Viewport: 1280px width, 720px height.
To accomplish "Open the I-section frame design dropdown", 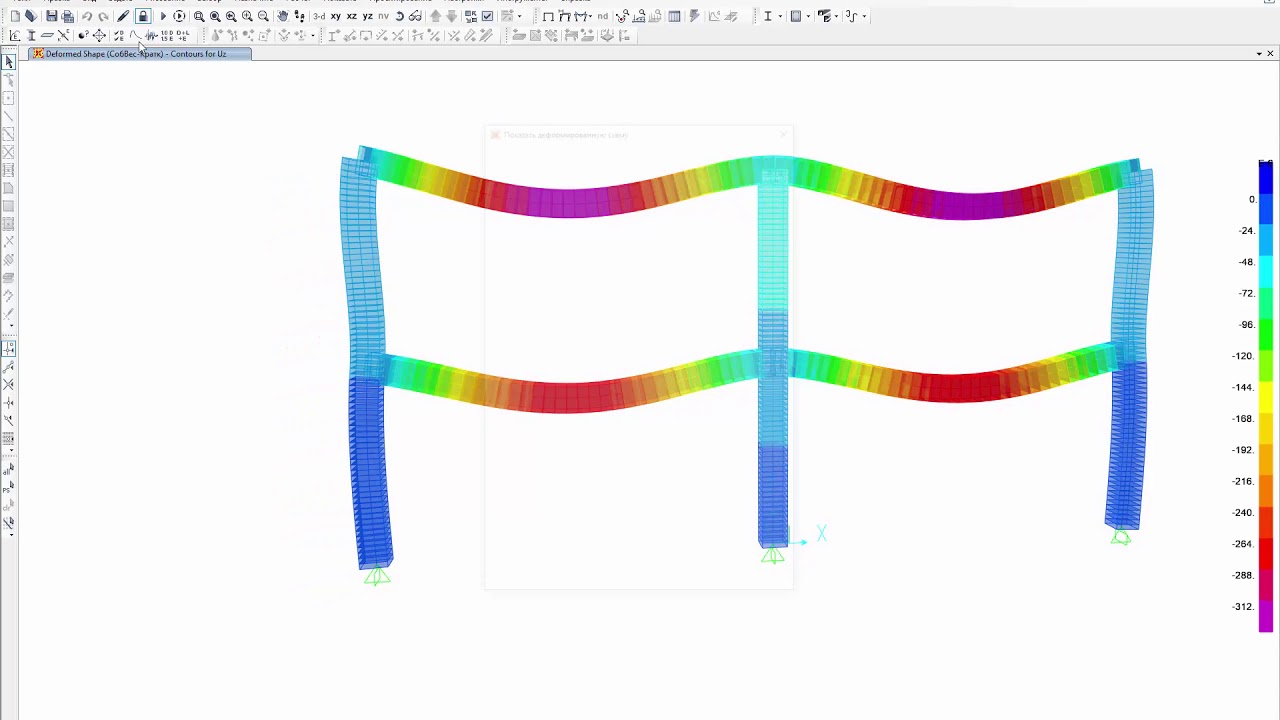I will [x=780, y=16].
